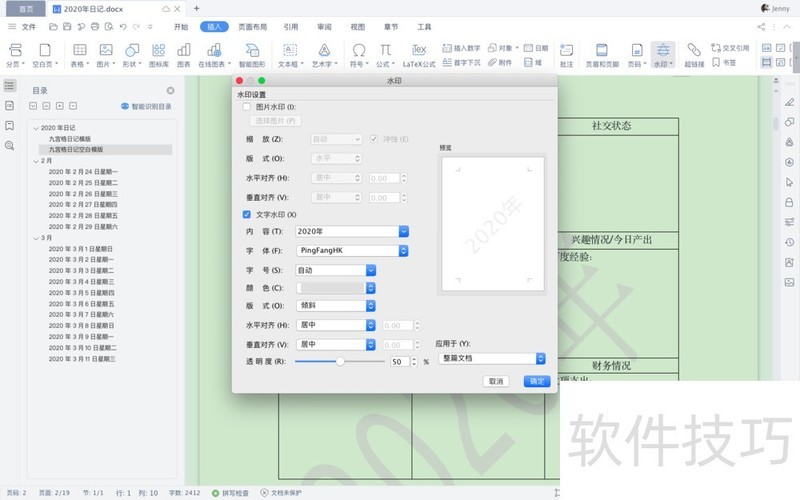This screenshot has height=500, width=800.
Task: Click the LaTeX公式 formula icon
Action: coord(420,52)
